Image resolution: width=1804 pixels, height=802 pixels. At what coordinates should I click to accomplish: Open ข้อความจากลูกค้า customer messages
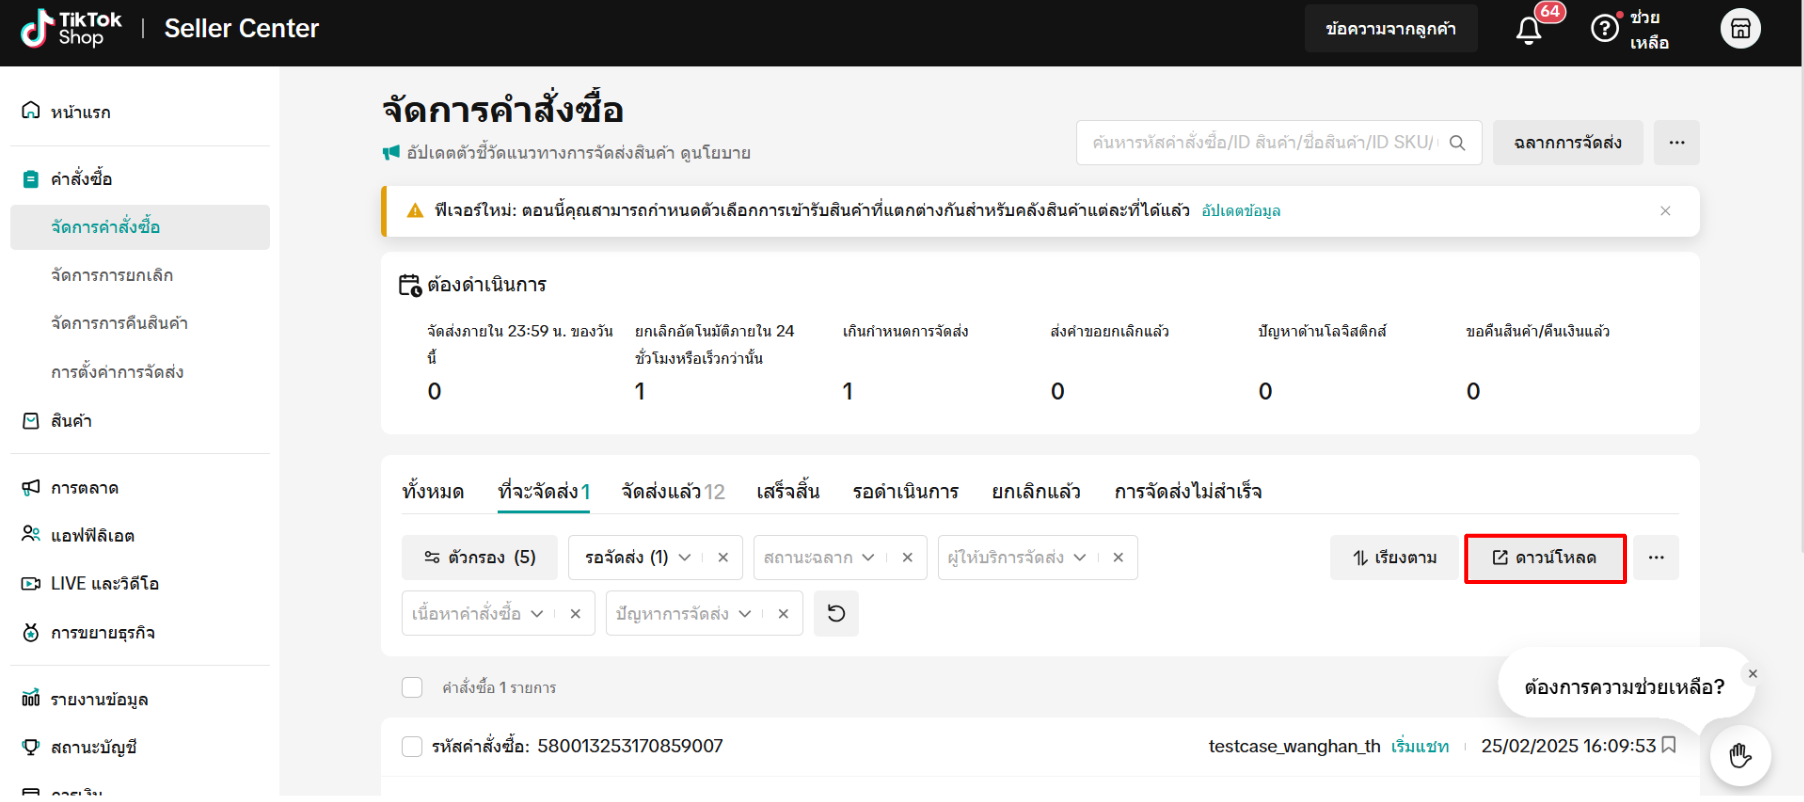coord(1391,28)
